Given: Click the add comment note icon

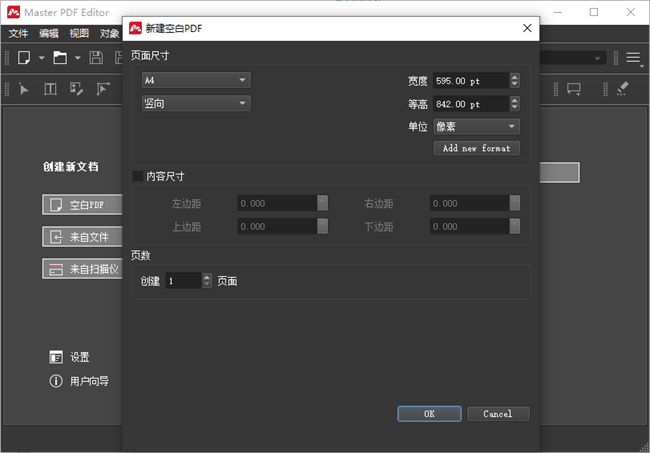Looking at the screenshot, I should point(574,89).
